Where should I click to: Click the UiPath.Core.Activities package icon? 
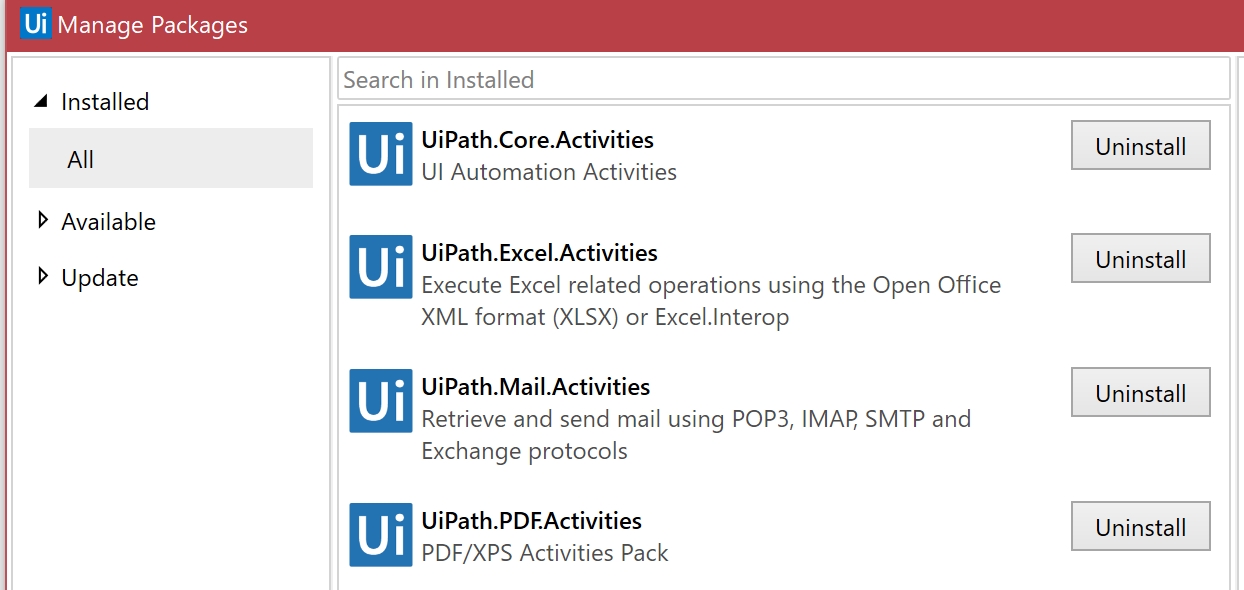tap(381, 154)
